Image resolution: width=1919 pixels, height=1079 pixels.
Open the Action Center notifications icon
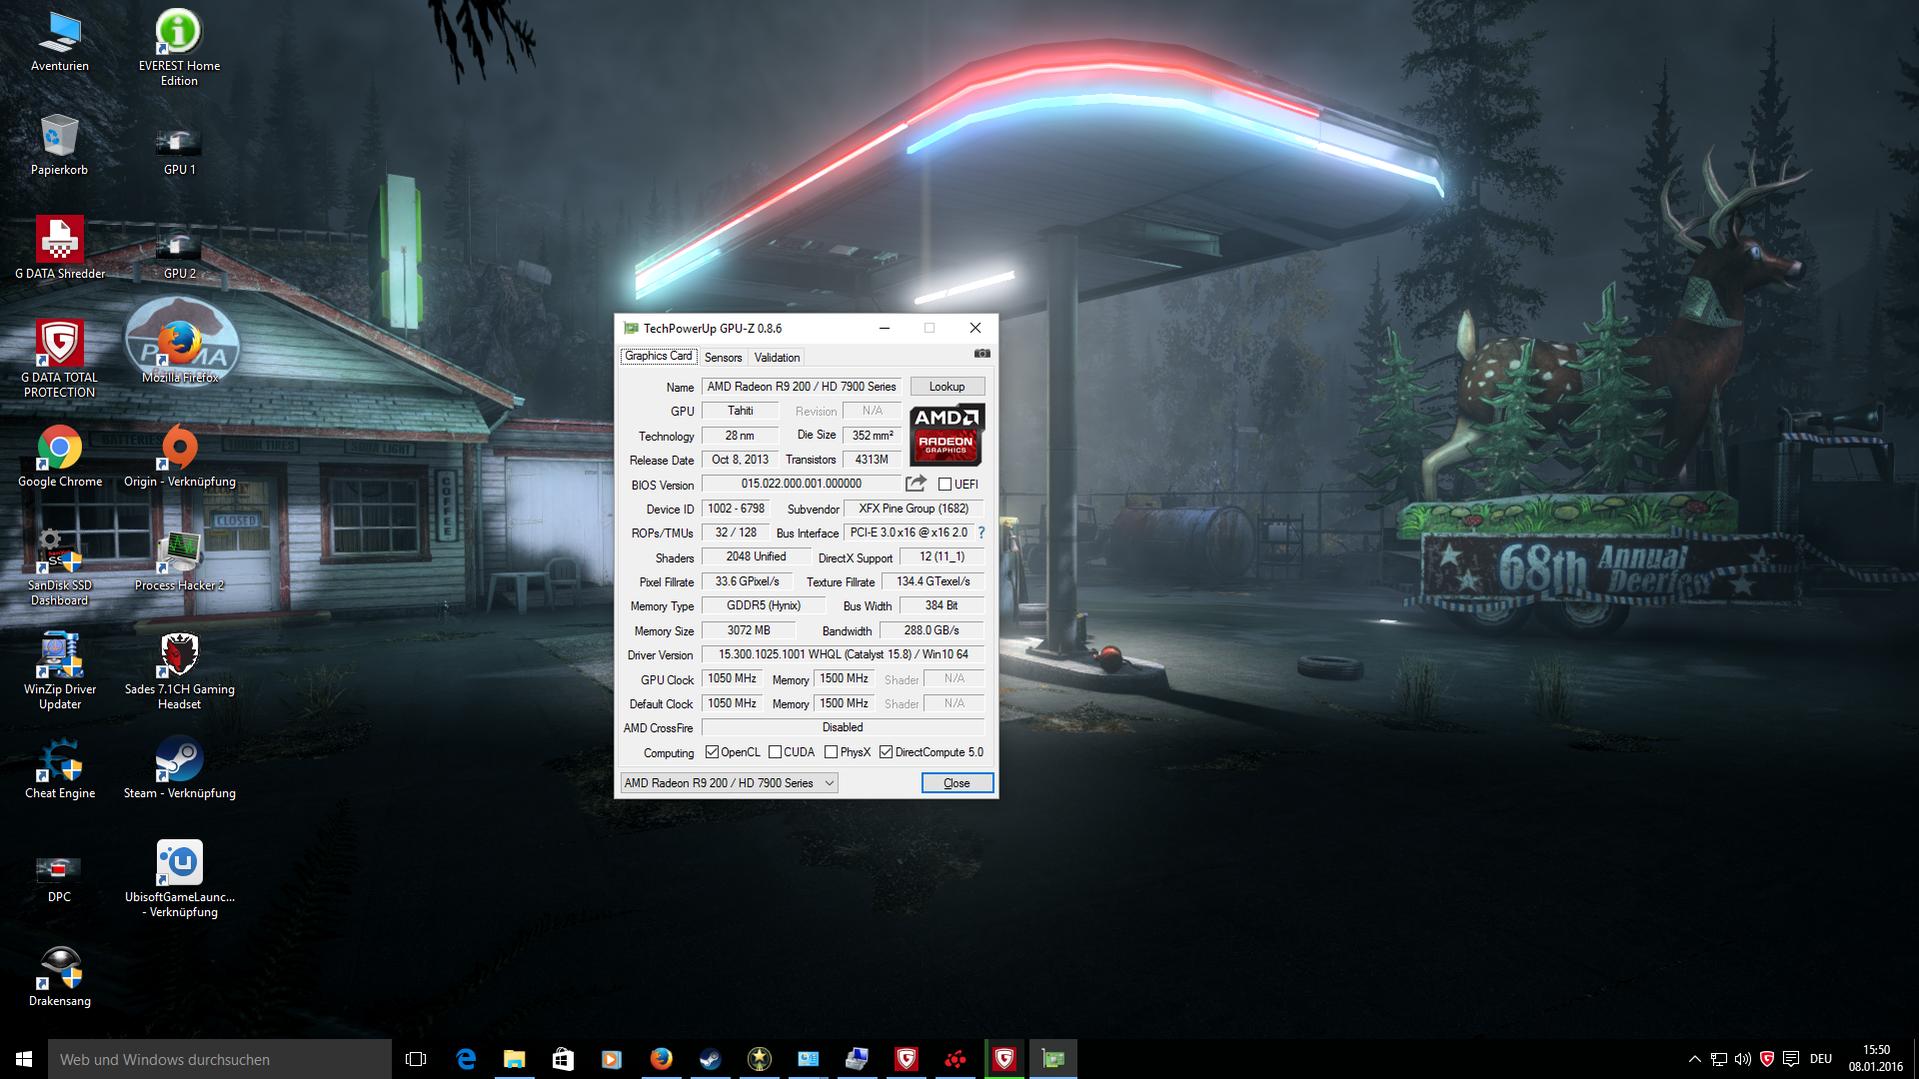tap(1791, 1059)
